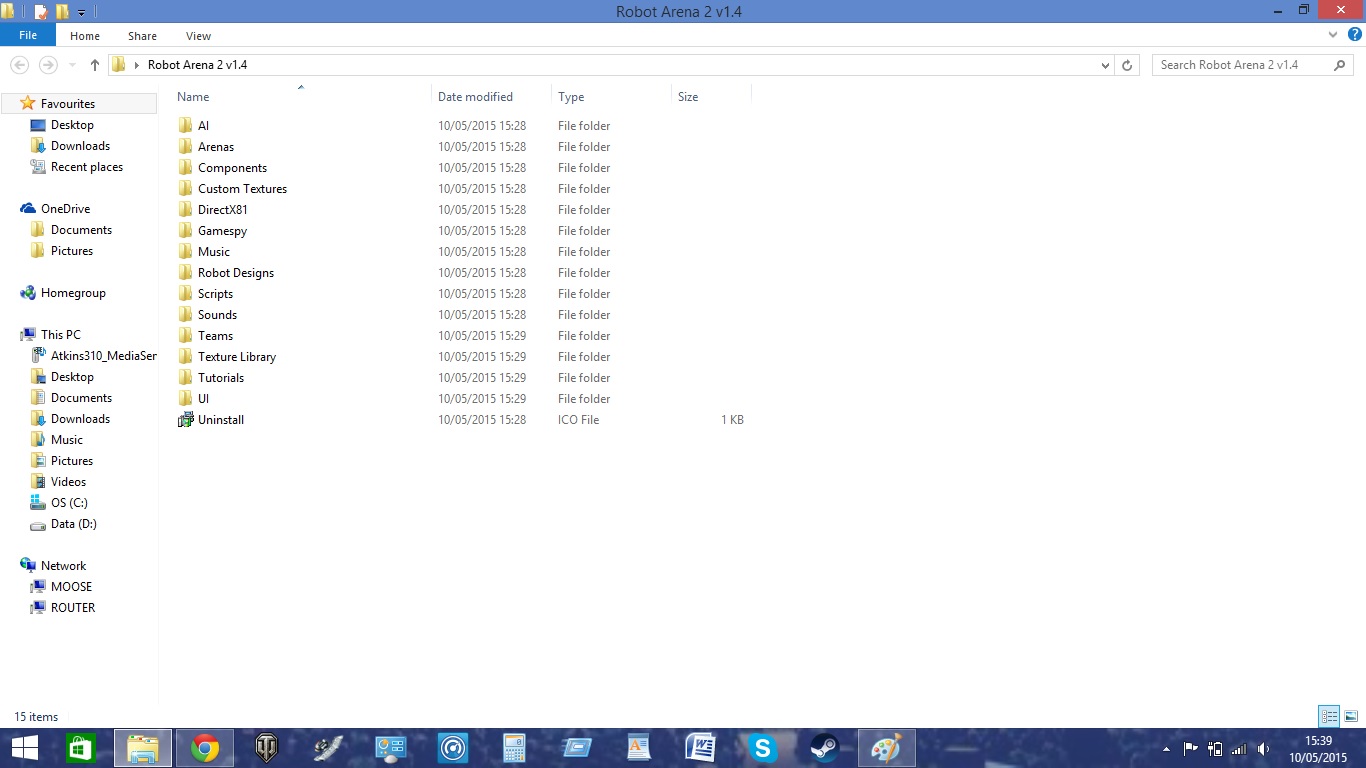This screenshot has width=1366, height=768.
Task: Switch to large icons view layout
Action: pos(1351,716)
